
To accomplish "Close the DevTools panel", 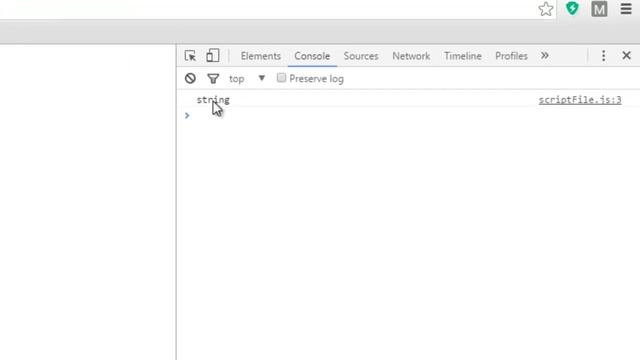I will [626, 56].
